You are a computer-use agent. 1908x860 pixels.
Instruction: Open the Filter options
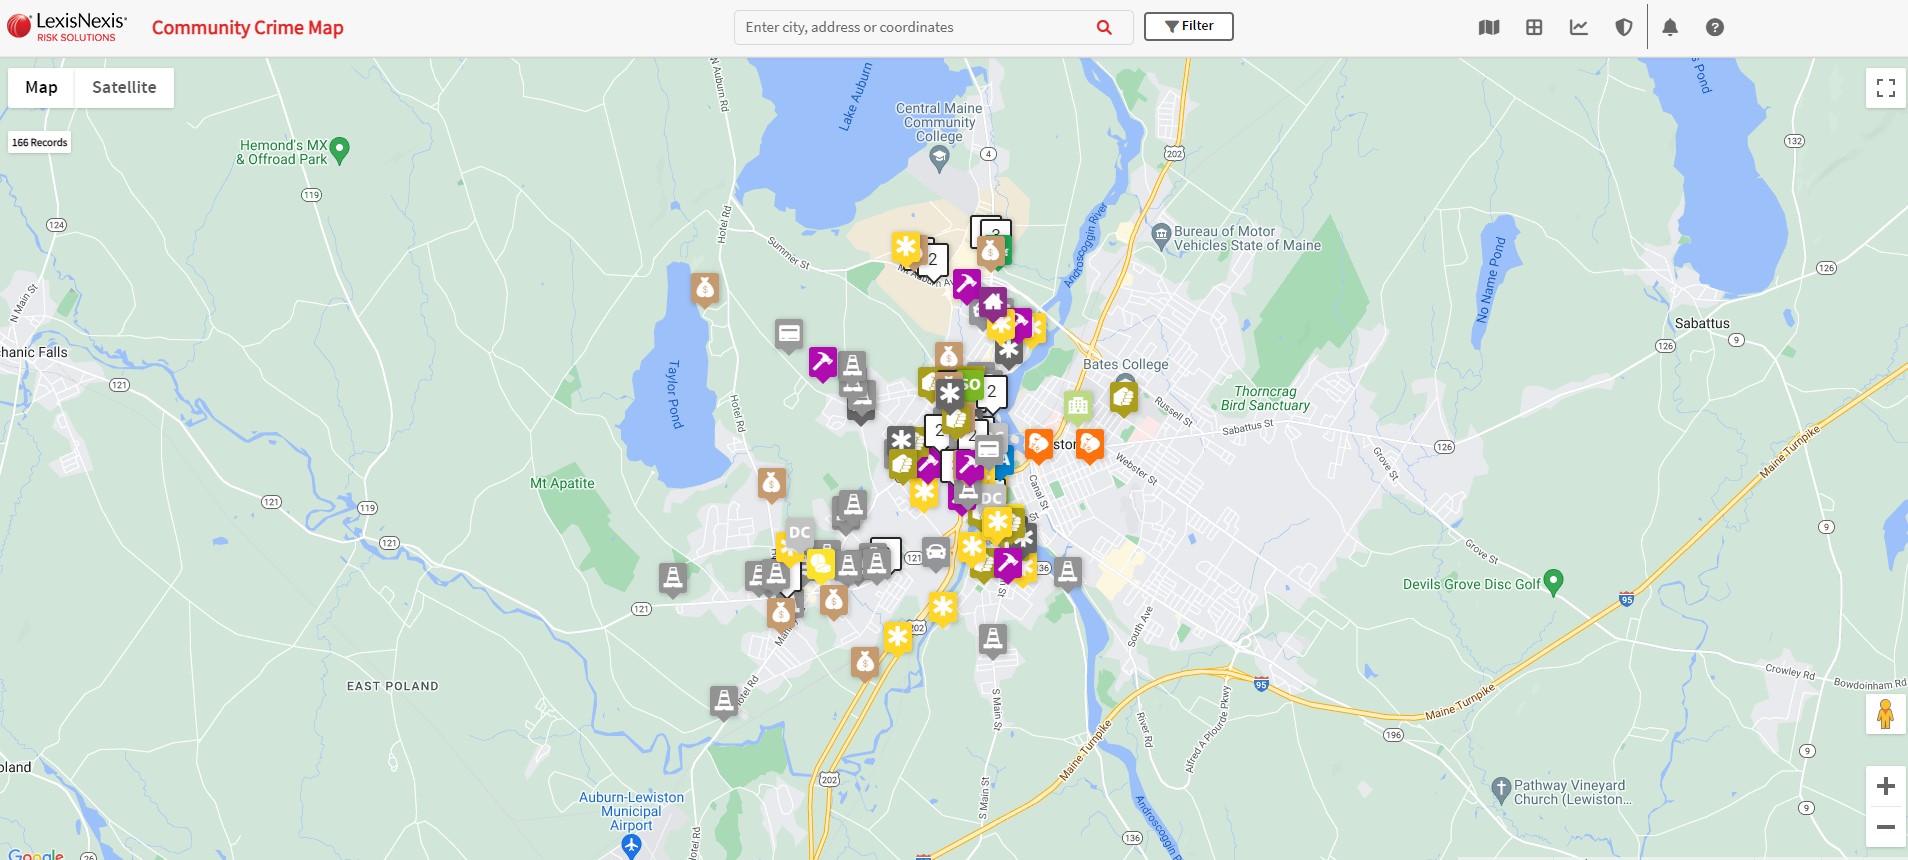[x=1188, y=27]
